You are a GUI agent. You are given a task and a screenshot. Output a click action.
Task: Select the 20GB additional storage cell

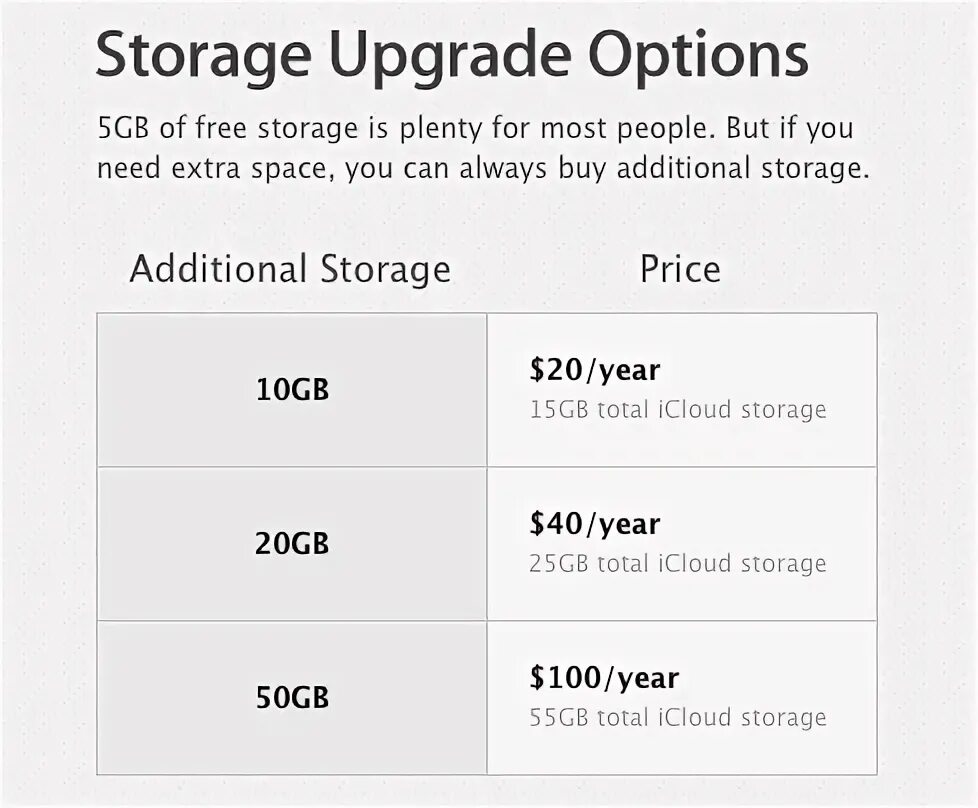292,543
